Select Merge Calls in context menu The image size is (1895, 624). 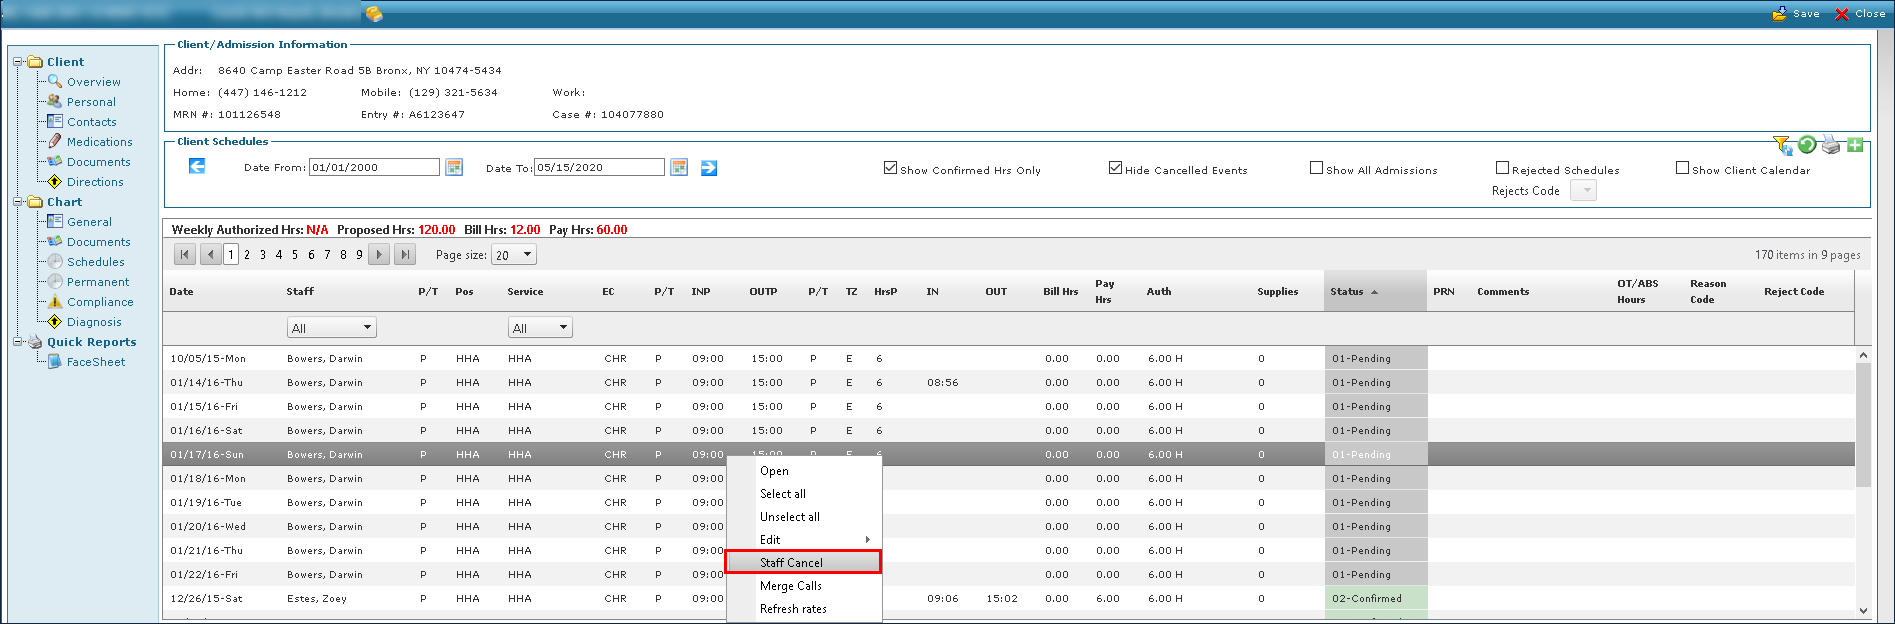pyautogui.click(x=790, y=586)
